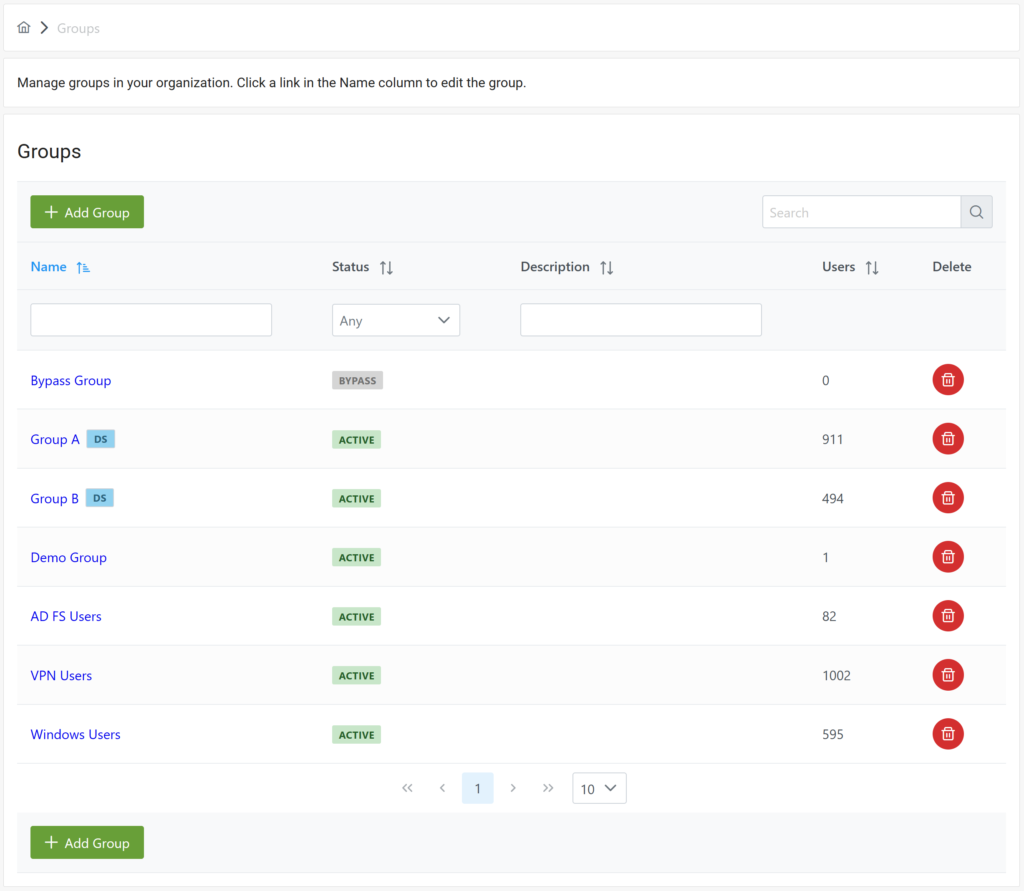1024x891 pixels.
Task: Click the trash icon for Demo Group
Action: 947,556
